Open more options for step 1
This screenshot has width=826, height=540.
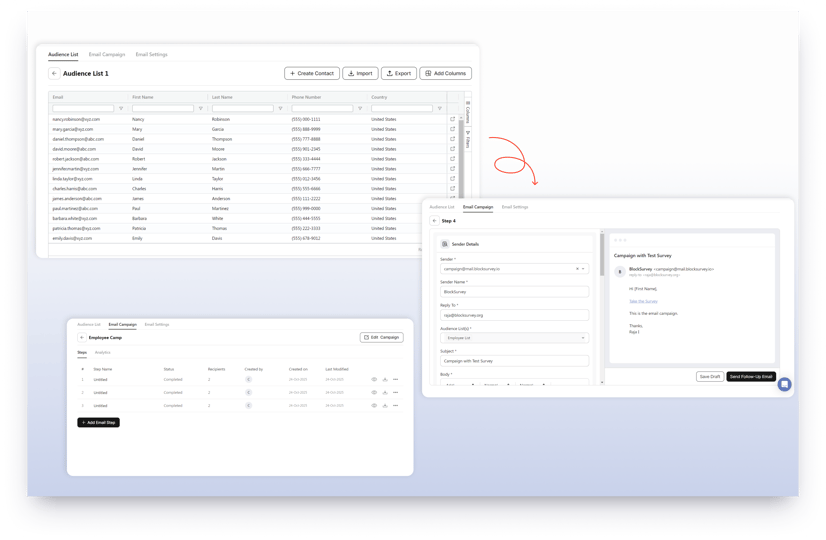(x=396, y=379)
